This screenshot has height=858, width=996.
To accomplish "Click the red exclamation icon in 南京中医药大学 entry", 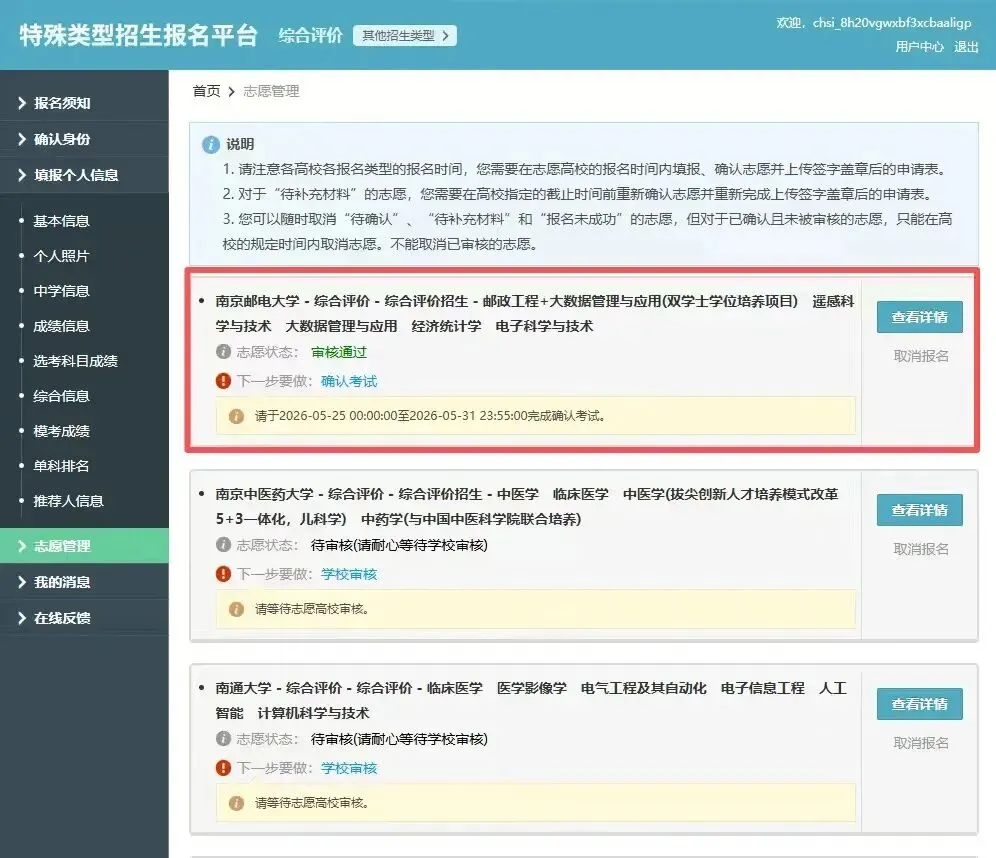I will click(x=224, y=574).
